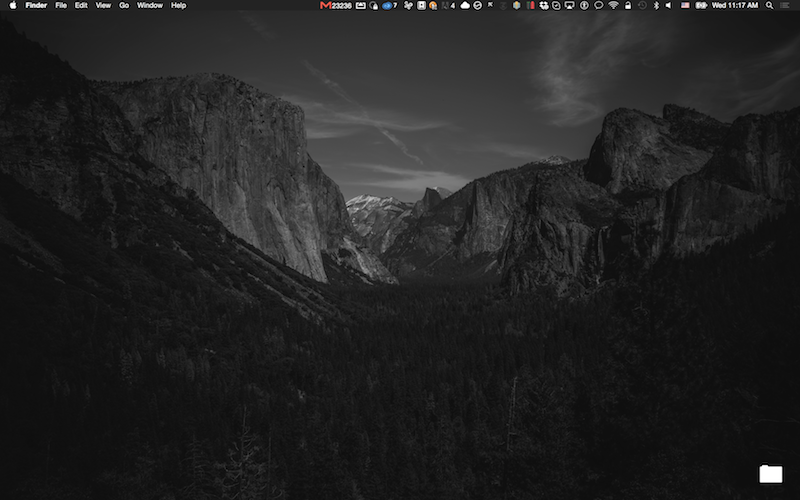Open the File menu
Viewport: 800px width, 500px height.
click(61, 5)
